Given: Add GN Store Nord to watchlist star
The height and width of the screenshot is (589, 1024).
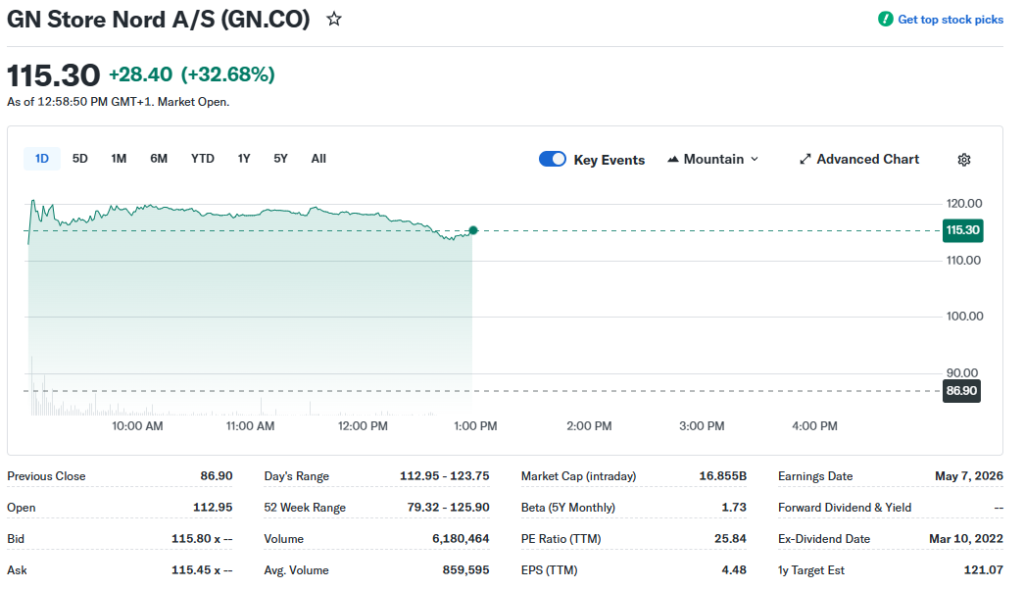Looking at the screenshot, I should (334, 19).
